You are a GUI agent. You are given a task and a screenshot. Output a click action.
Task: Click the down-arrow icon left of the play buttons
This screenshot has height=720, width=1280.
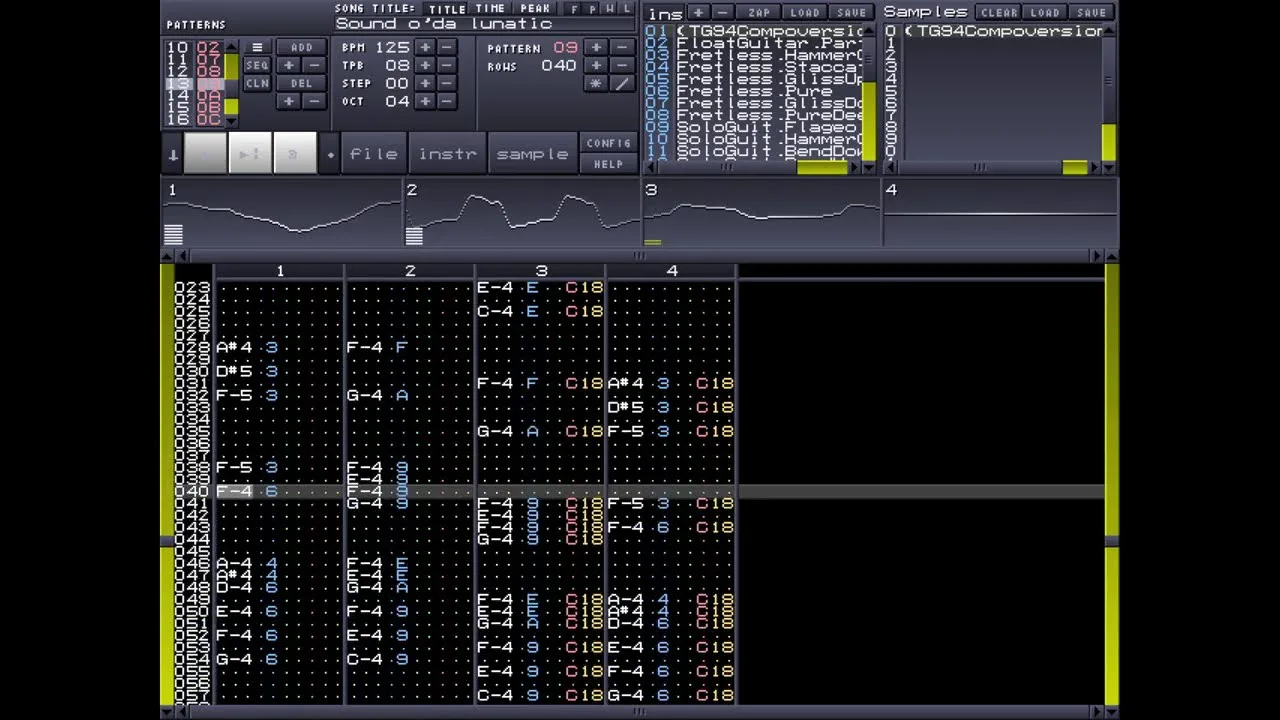173,155
